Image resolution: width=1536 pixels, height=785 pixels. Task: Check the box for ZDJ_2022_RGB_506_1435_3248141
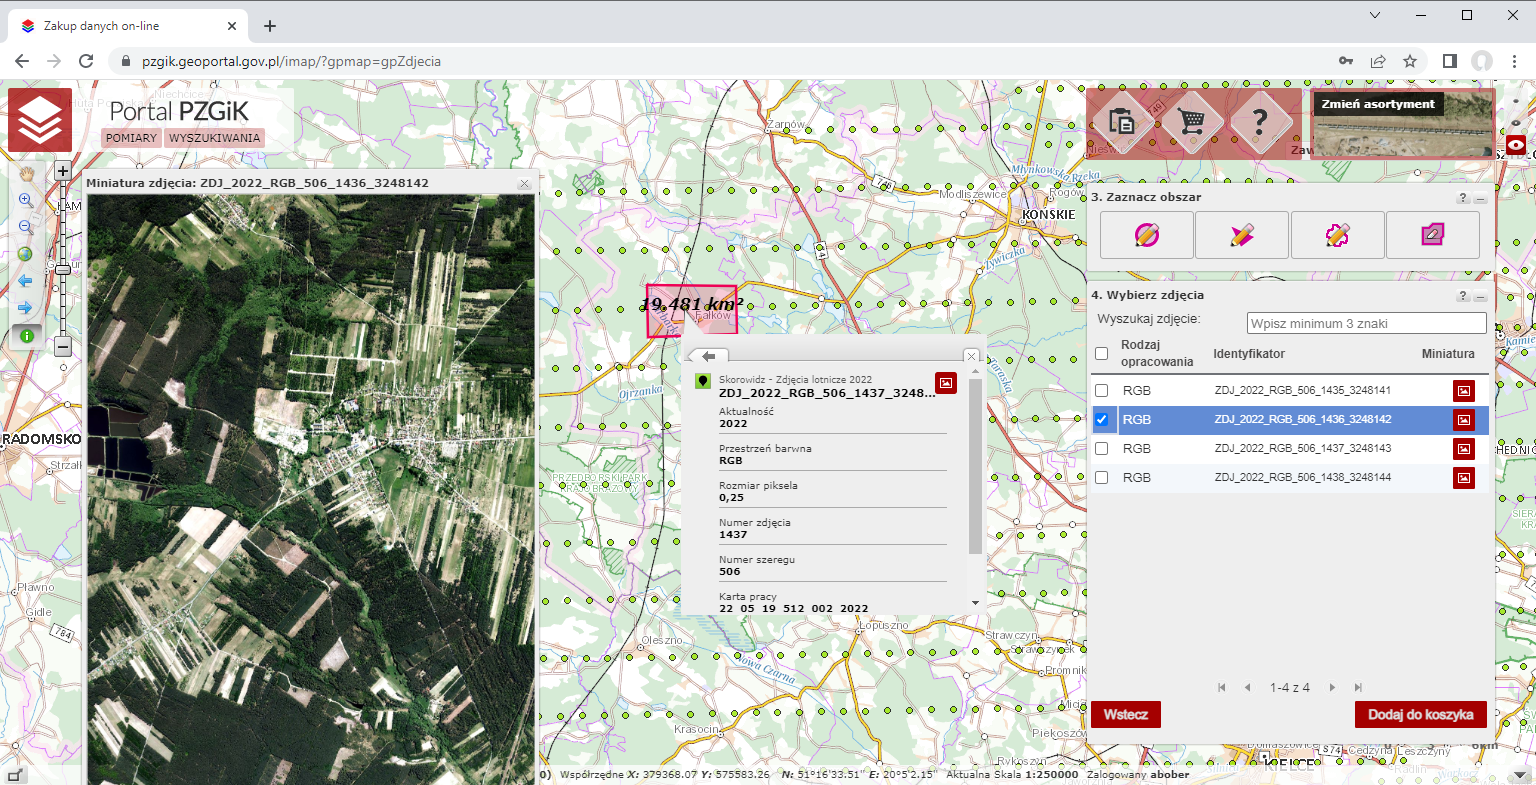(1101, 391)
